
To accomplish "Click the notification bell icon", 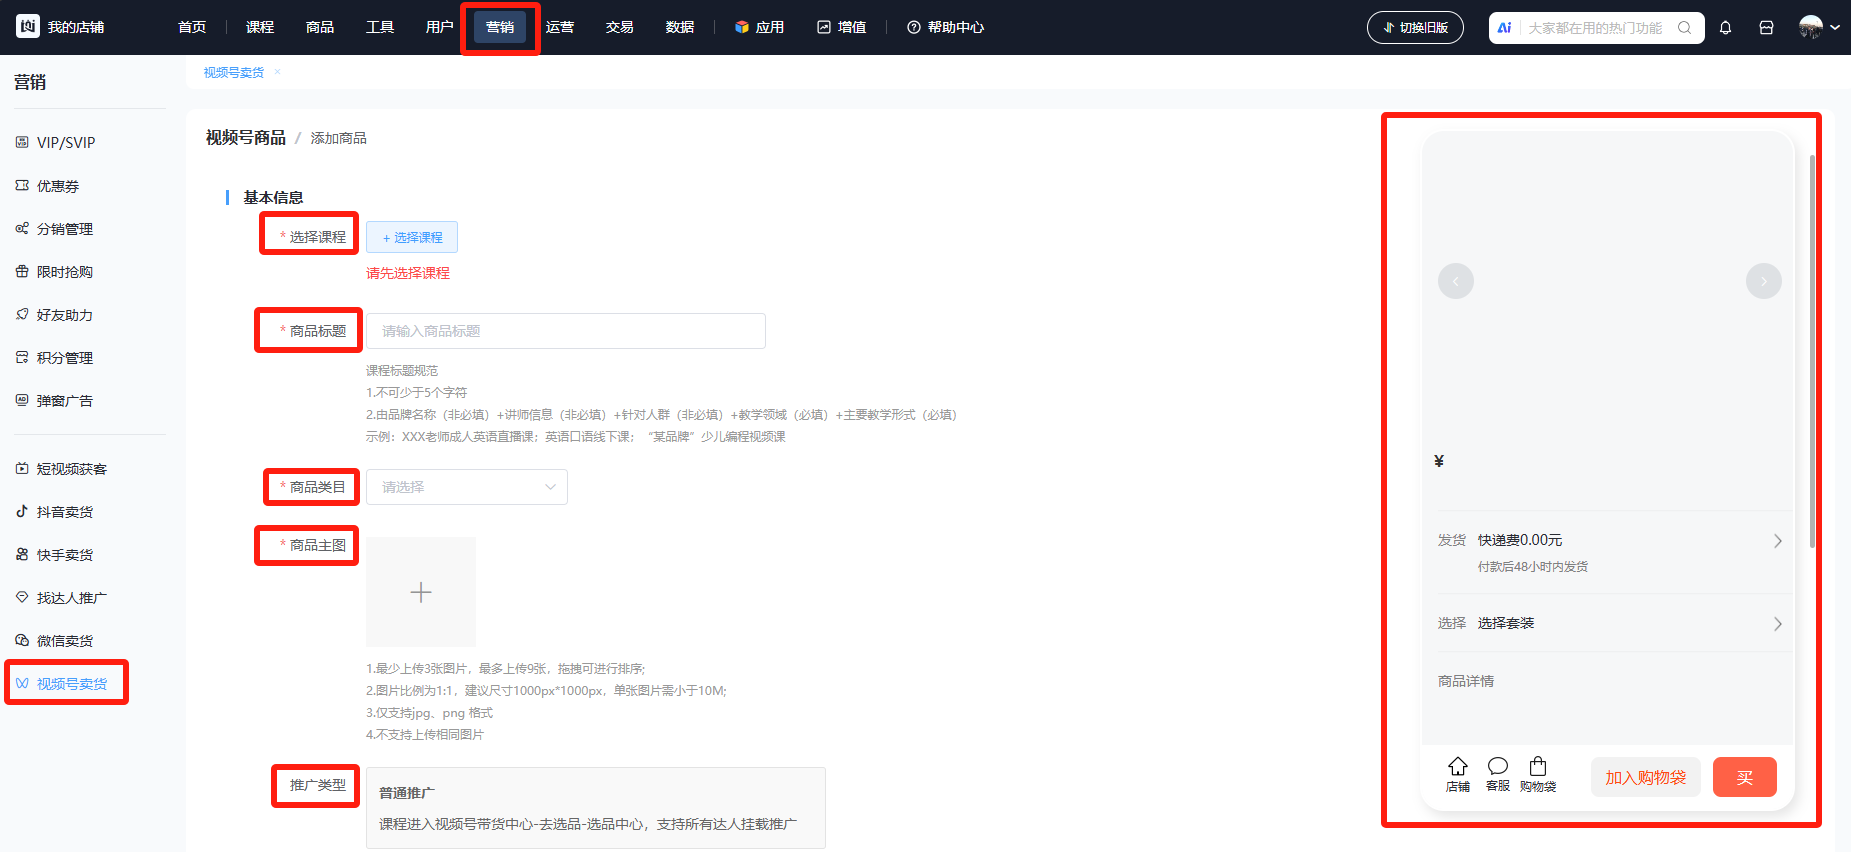I will [x=1725, y=28].
